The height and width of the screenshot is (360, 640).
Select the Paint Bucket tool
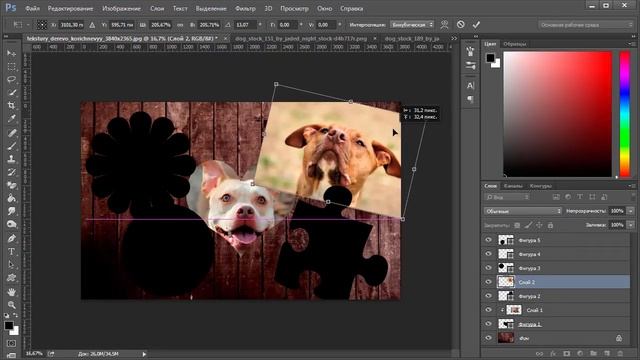pyautogui.click(x=11, y=198)
